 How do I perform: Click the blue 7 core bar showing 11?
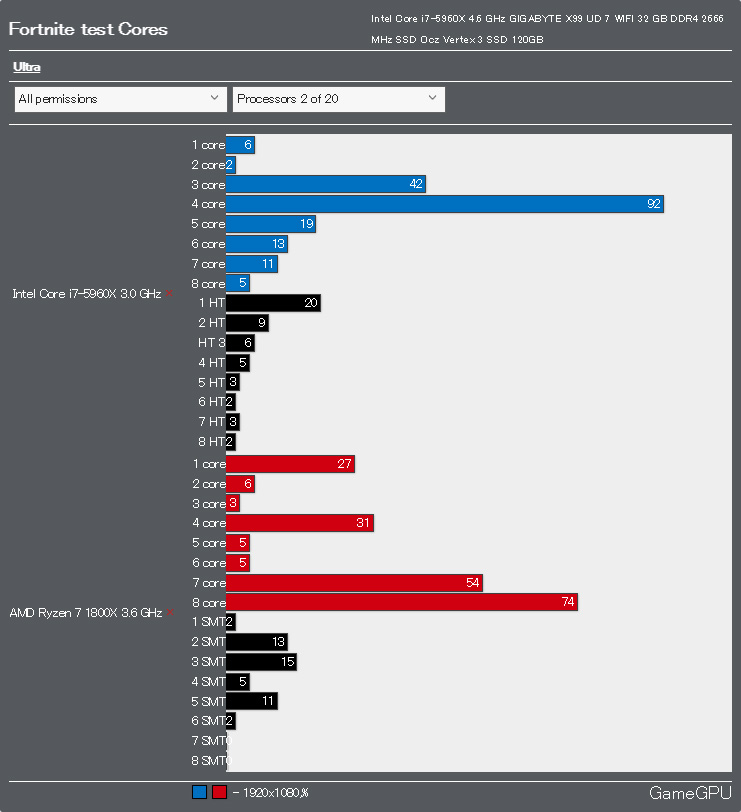pos(252,264)
